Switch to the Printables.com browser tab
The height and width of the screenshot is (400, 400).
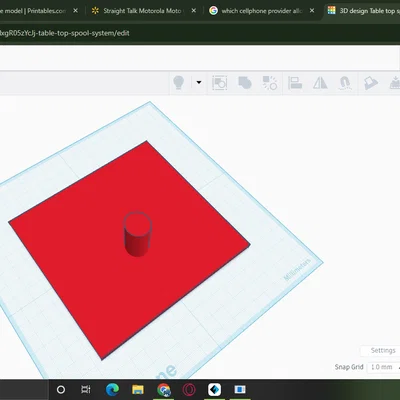click(x=33, y=11)
